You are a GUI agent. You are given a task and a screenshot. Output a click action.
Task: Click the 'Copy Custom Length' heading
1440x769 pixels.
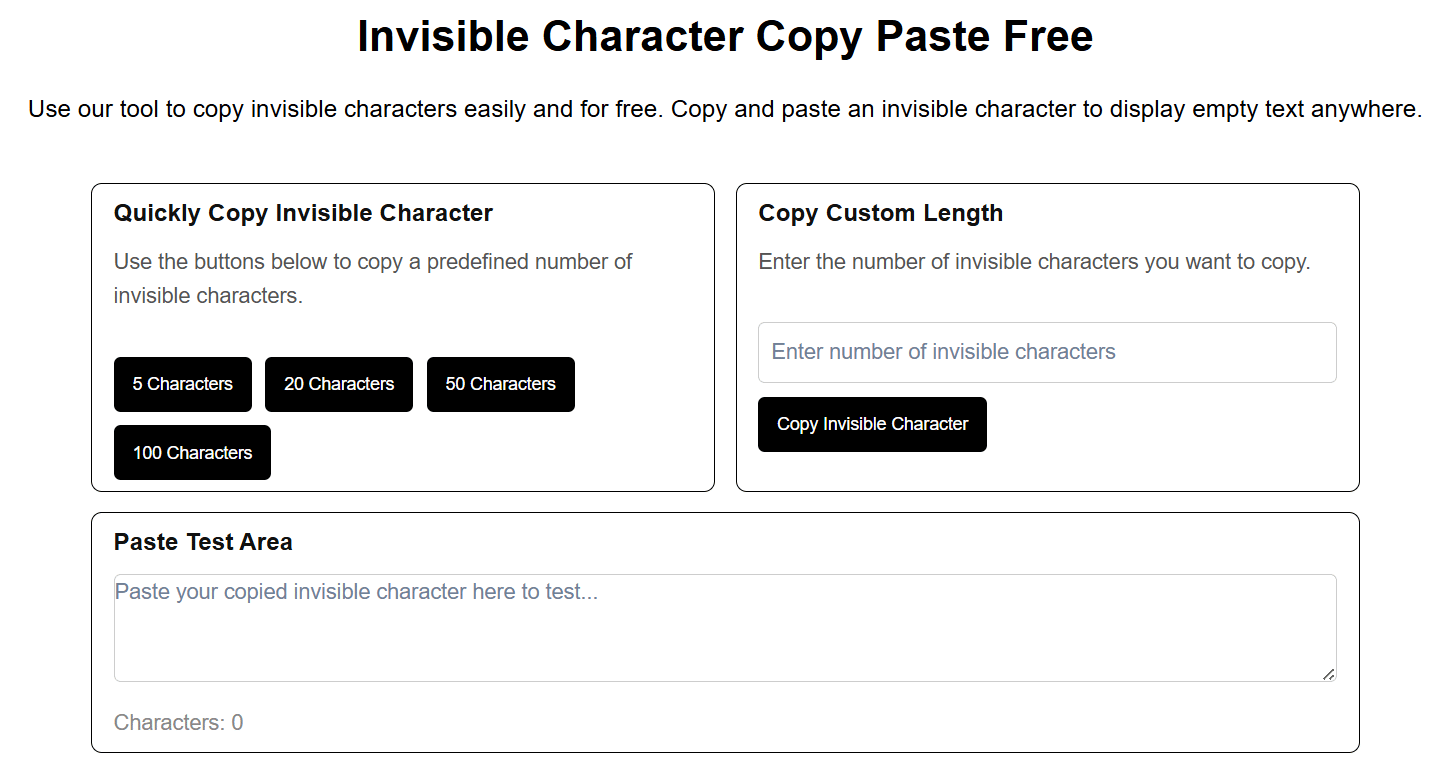pyautogui.click(x=881, y=213)
